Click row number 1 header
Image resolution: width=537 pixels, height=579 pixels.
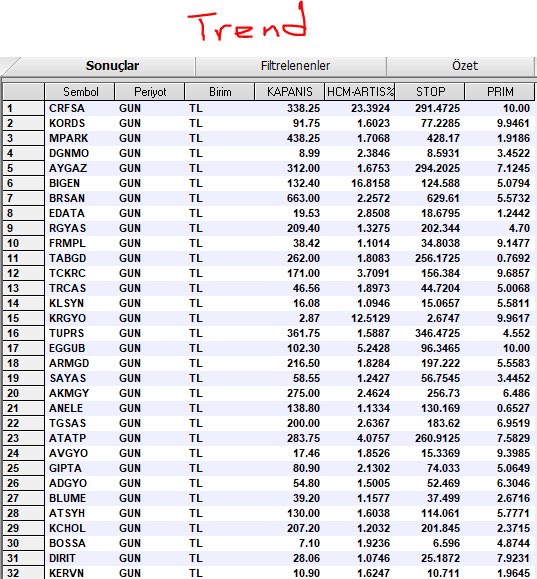click(23, 108)
